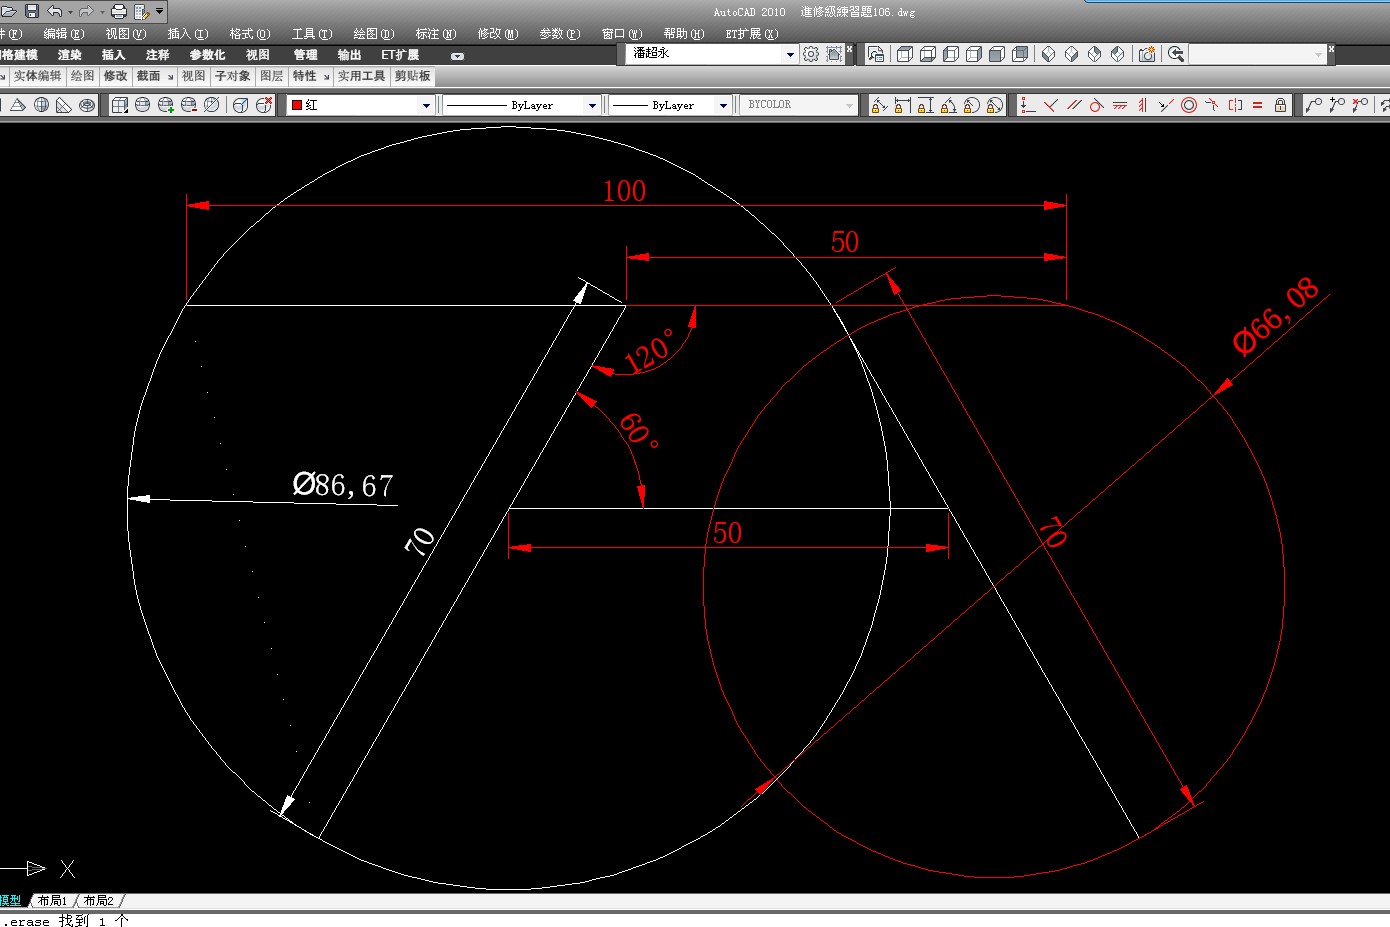Switch to the 布局1 layout tab
The width and height of the screenshot is (1390, 927).
pyautogui.click(x=52, y=901)
